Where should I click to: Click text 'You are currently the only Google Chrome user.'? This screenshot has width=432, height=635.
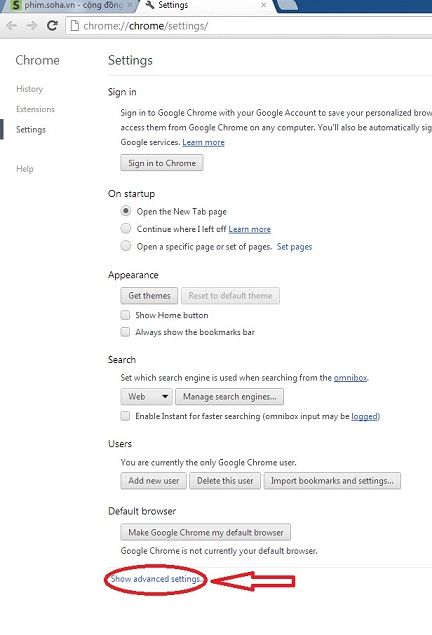[x=209, y=462]
